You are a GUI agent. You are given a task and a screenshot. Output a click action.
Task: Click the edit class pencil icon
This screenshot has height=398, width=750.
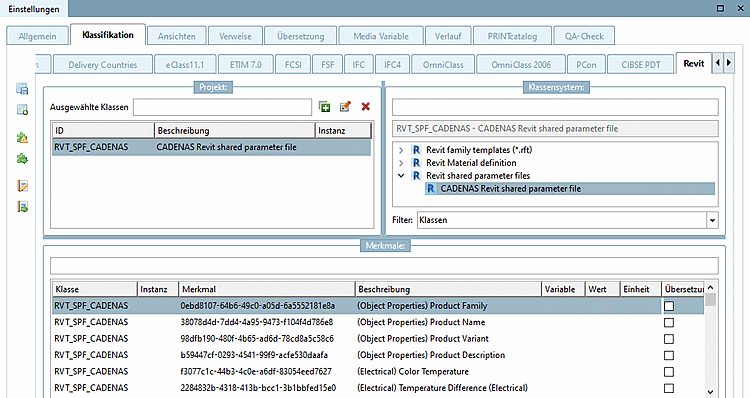pyautogui.click(x=345, y=107)
